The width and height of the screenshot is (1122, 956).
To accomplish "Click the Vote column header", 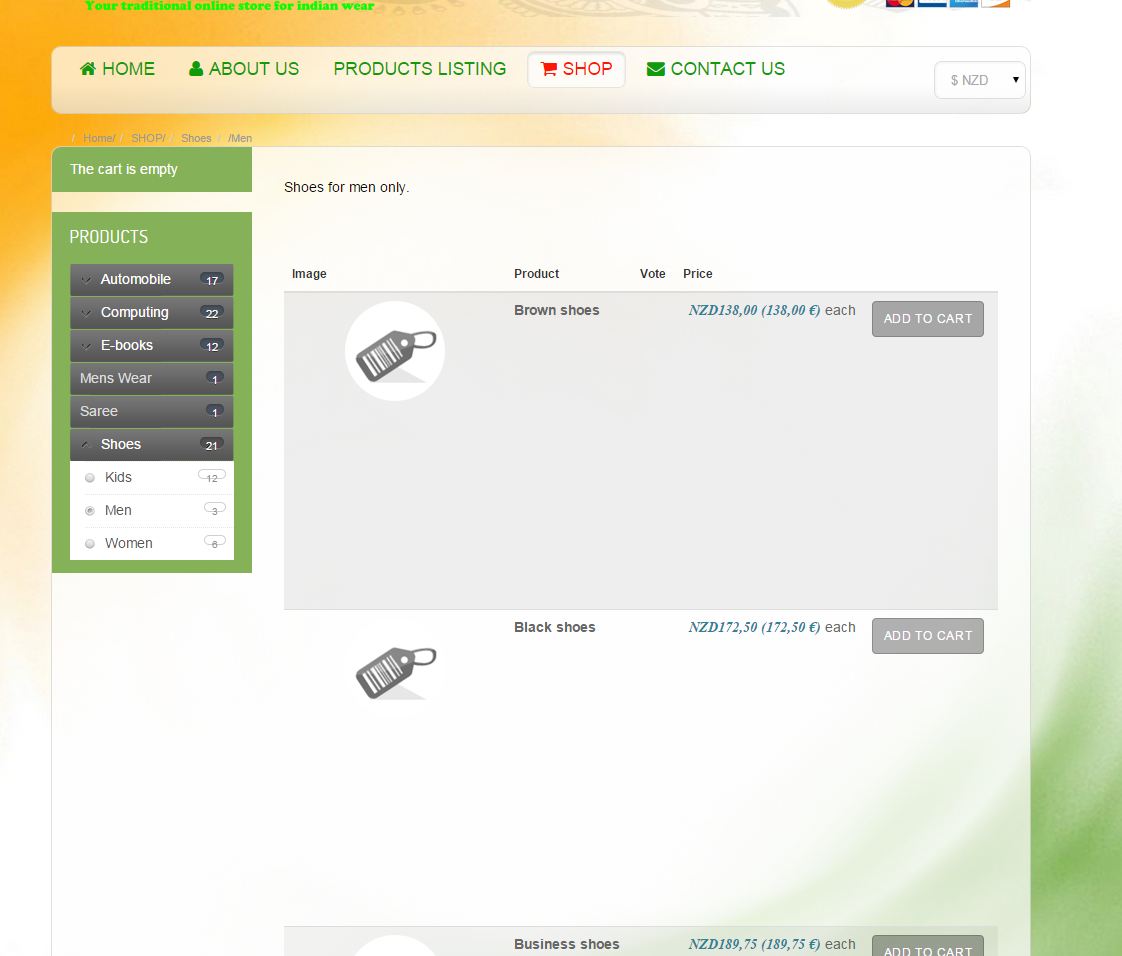I will (x=653, y=273).
